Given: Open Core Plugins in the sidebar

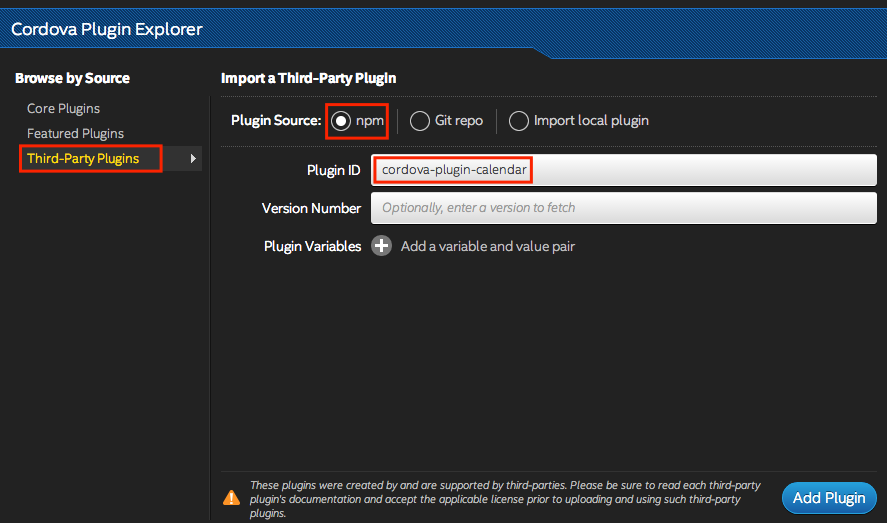Looking at the screenshot, I should [63, 109].
